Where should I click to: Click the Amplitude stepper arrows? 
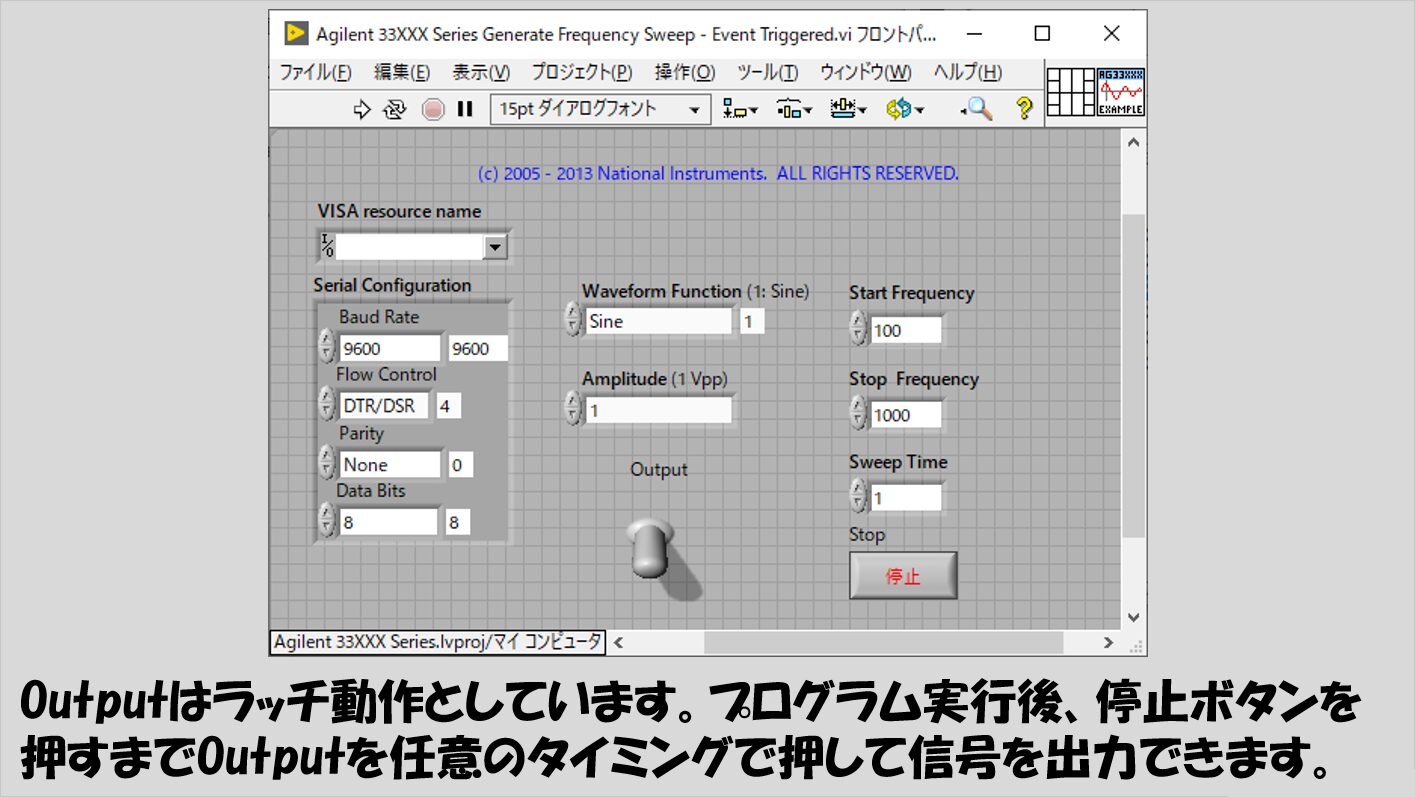[572, 409]
